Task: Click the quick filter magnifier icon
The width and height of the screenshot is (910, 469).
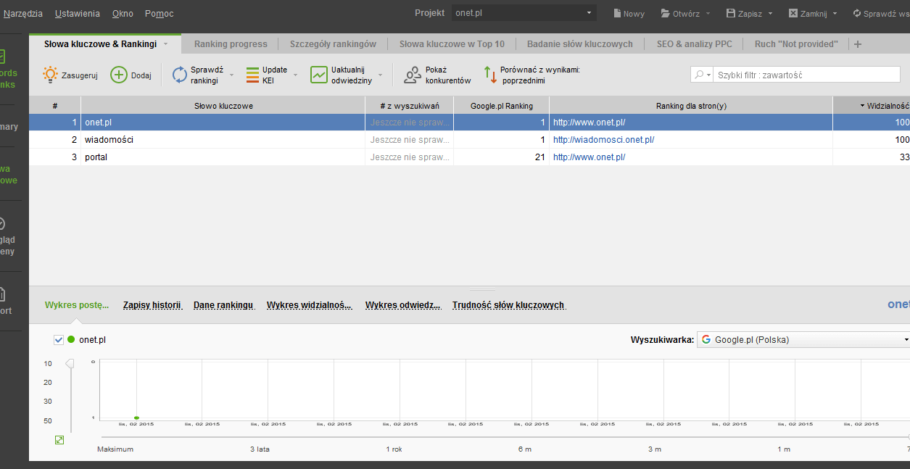Action: [x=699, y=75]
